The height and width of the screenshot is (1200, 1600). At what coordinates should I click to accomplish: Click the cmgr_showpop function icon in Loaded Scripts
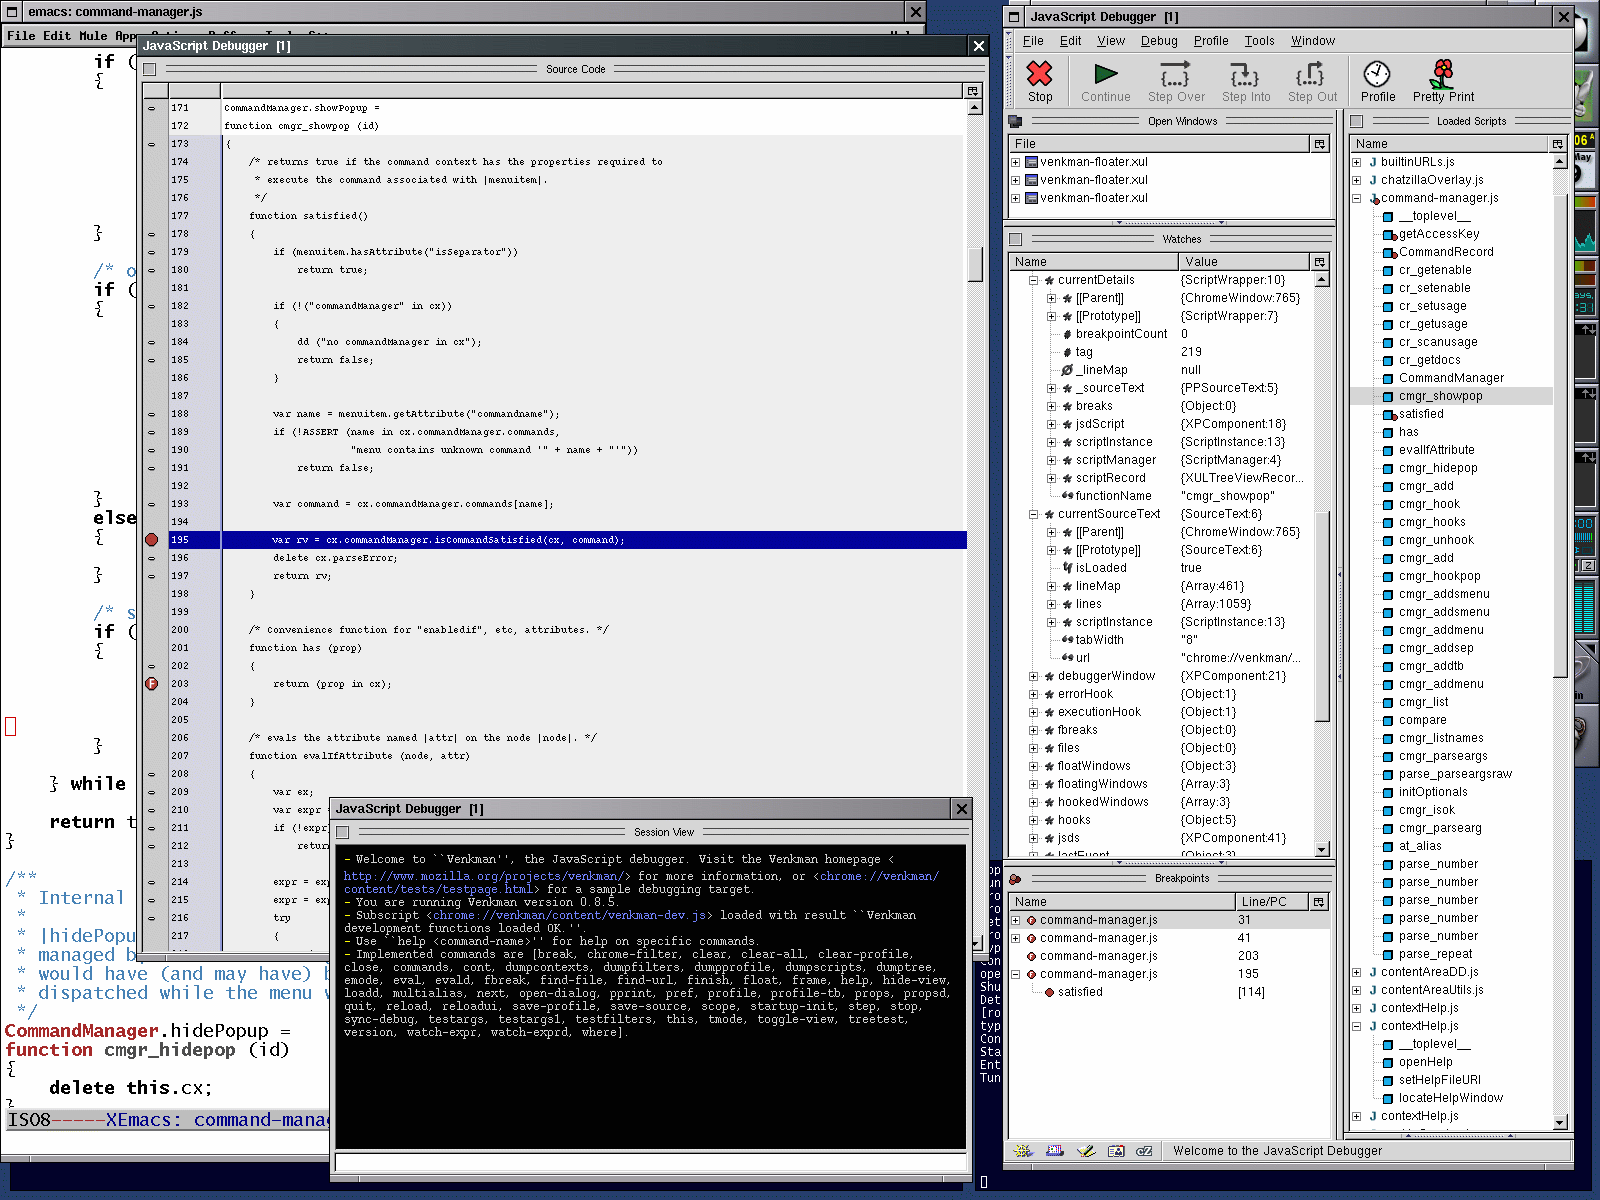(1389, 396)
